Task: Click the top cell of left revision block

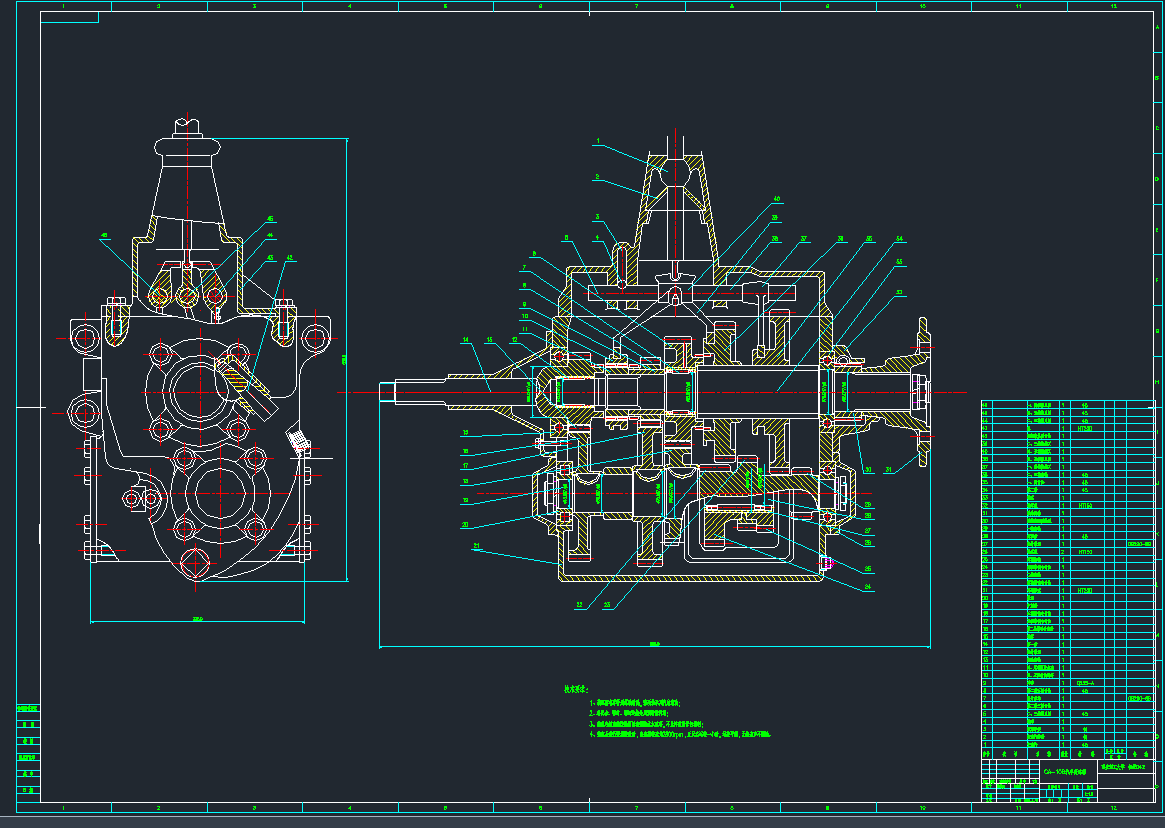Action: [x=29, y=710]
